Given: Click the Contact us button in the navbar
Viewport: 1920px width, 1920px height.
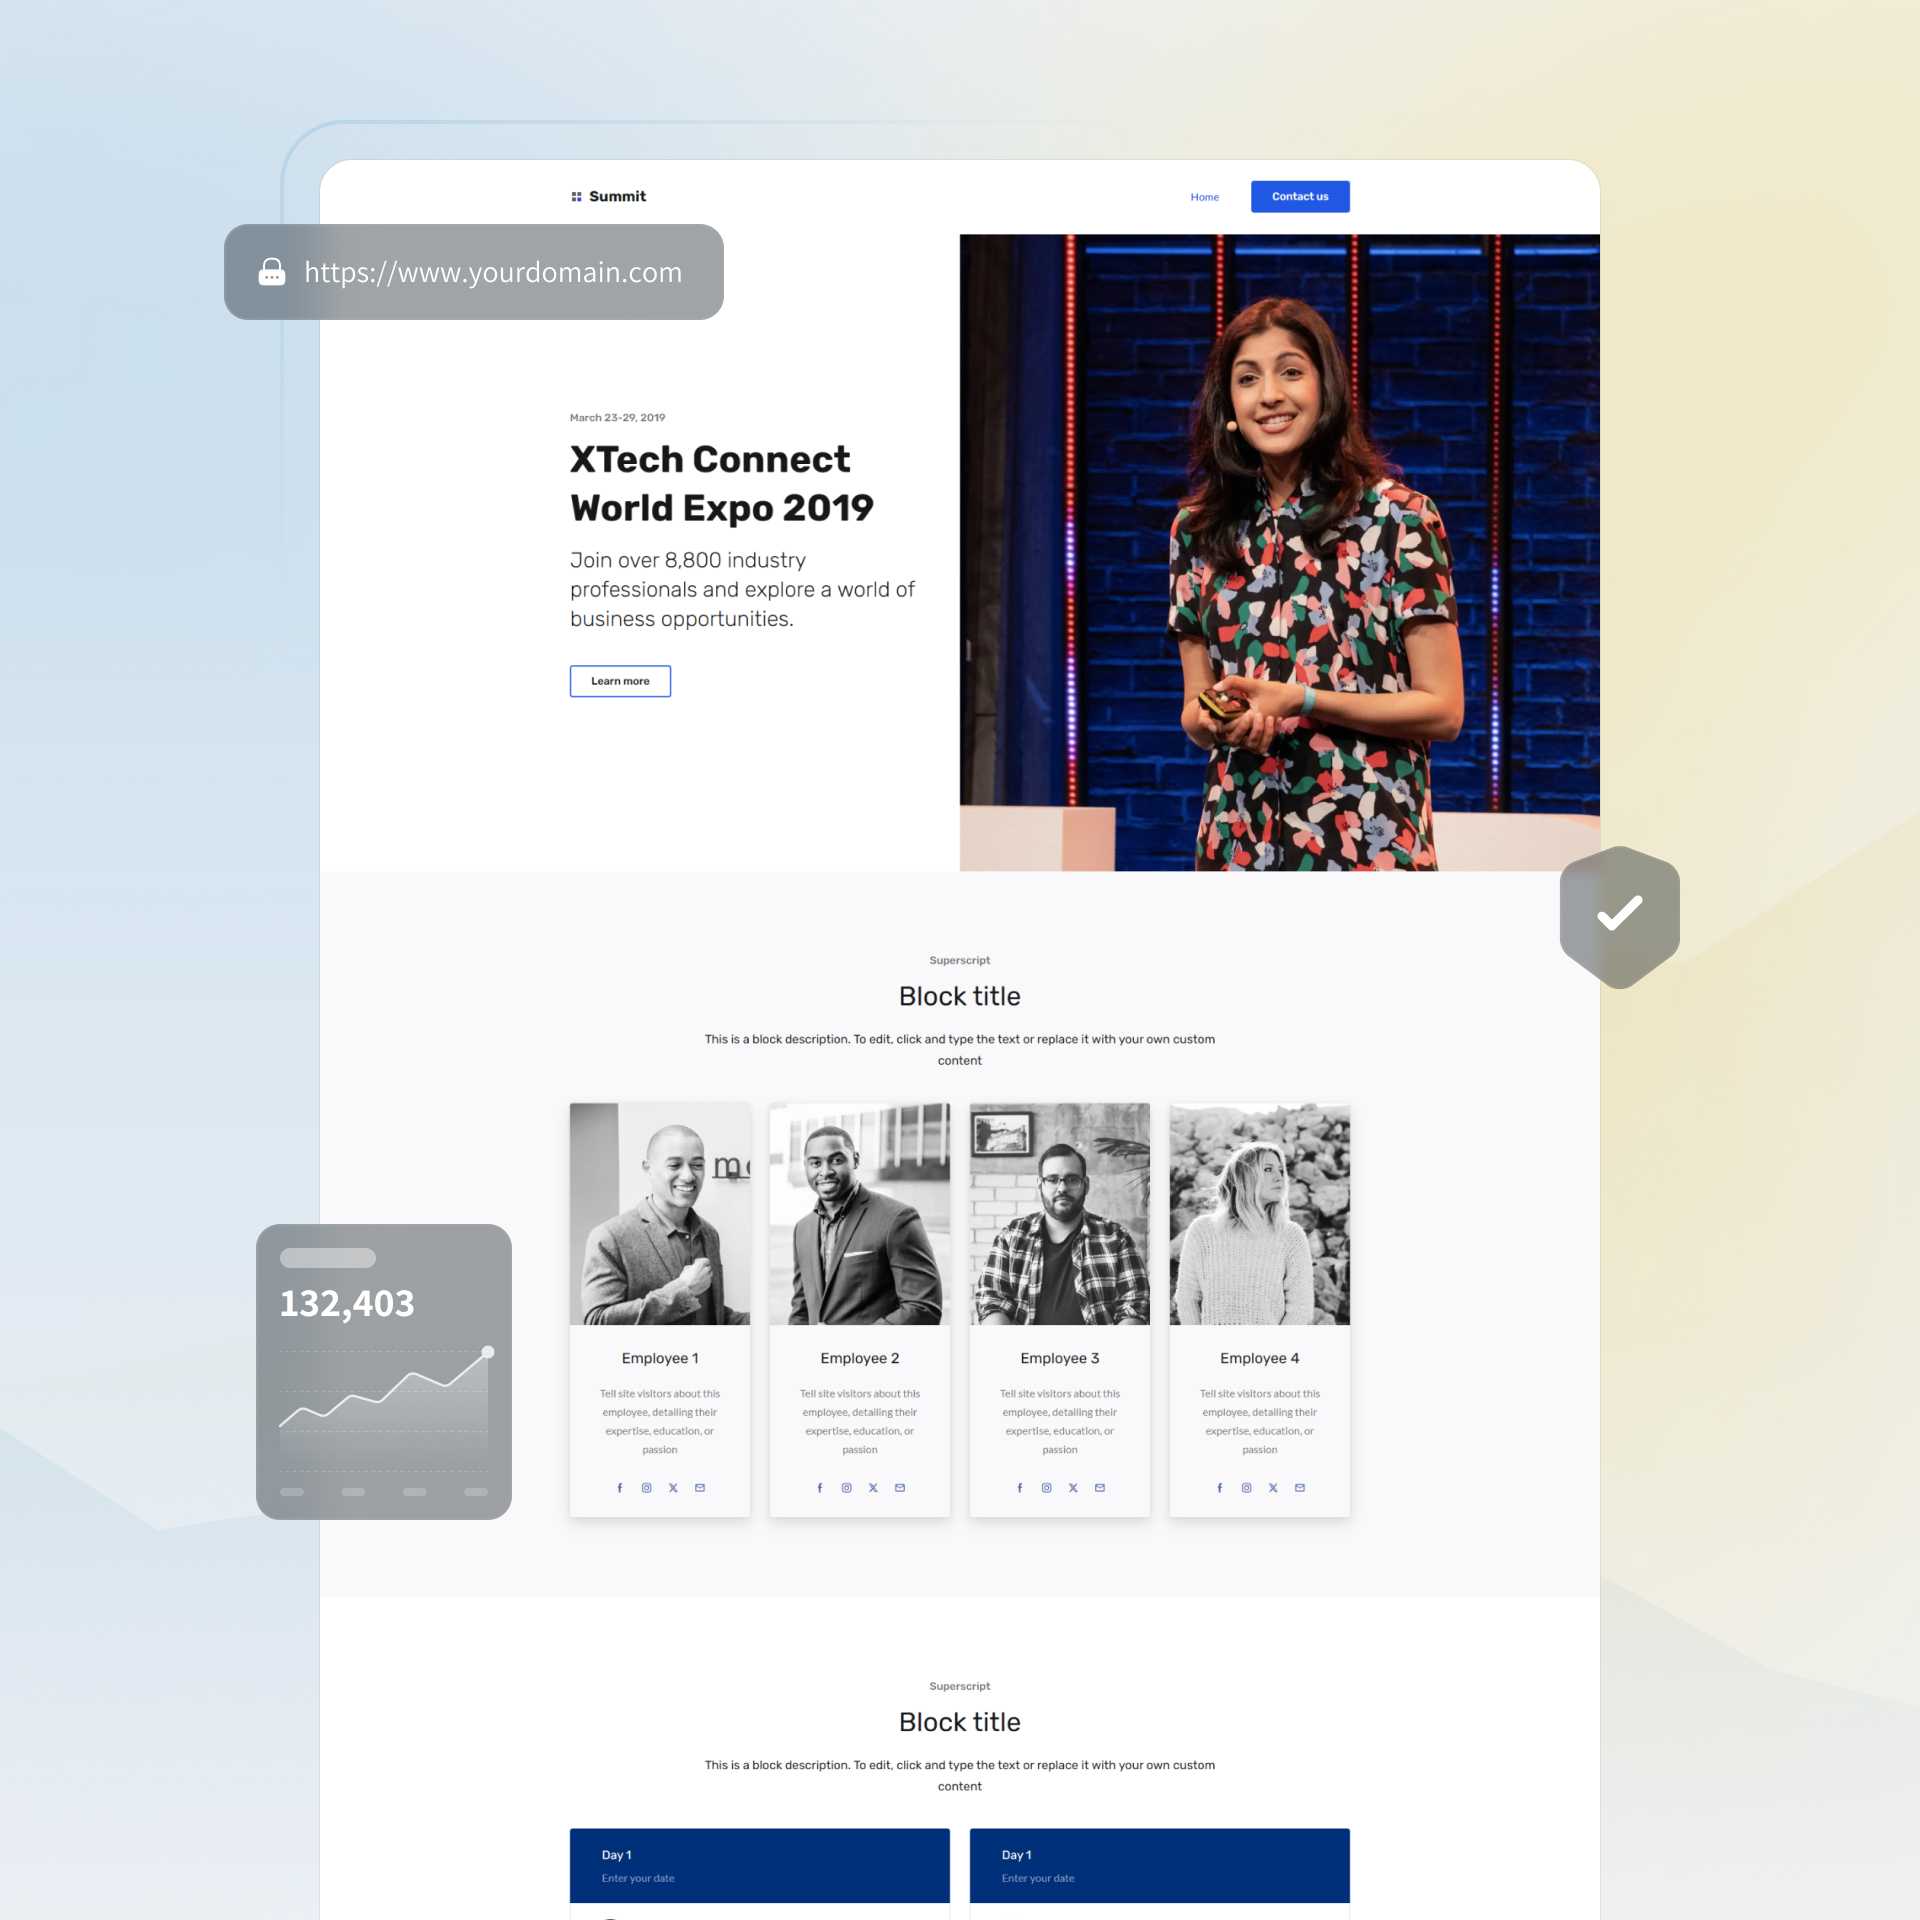Looking at the screenshot, I should (x=1301, y=195).
